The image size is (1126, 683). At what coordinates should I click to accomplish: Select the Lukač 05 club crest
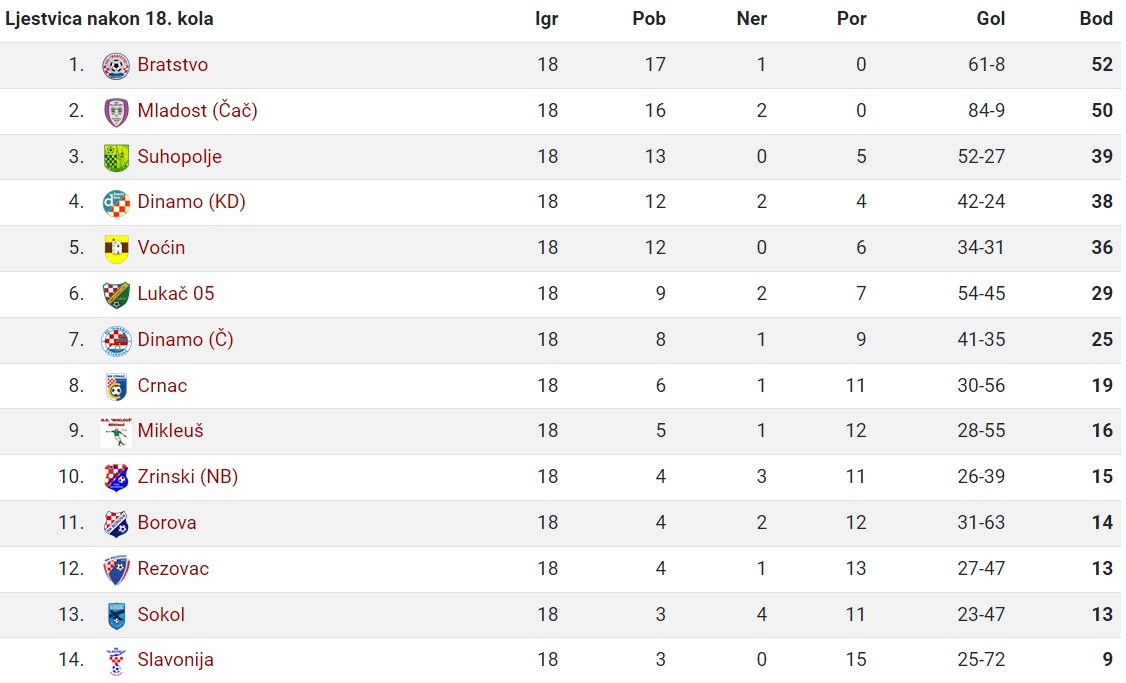(116, 294)
